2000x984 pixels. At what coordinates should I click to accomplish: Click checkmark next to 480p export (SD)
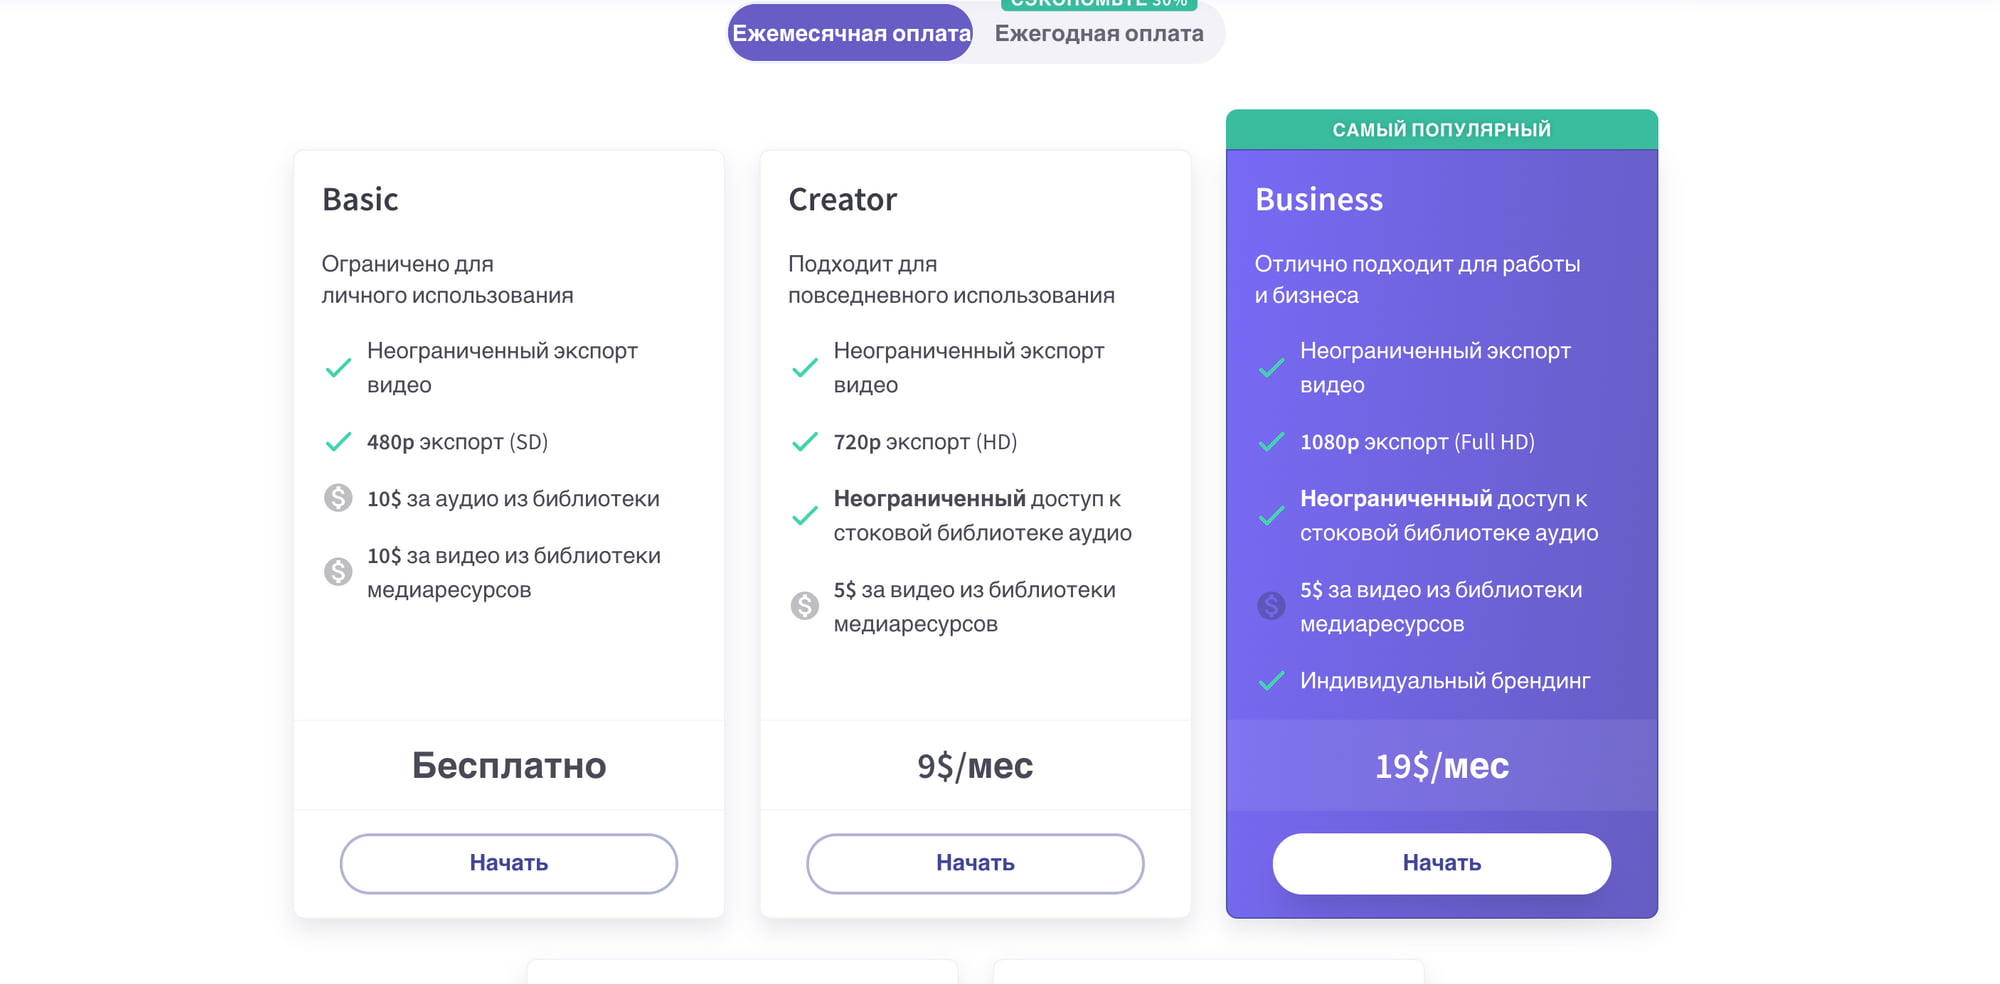pos(338,442)
